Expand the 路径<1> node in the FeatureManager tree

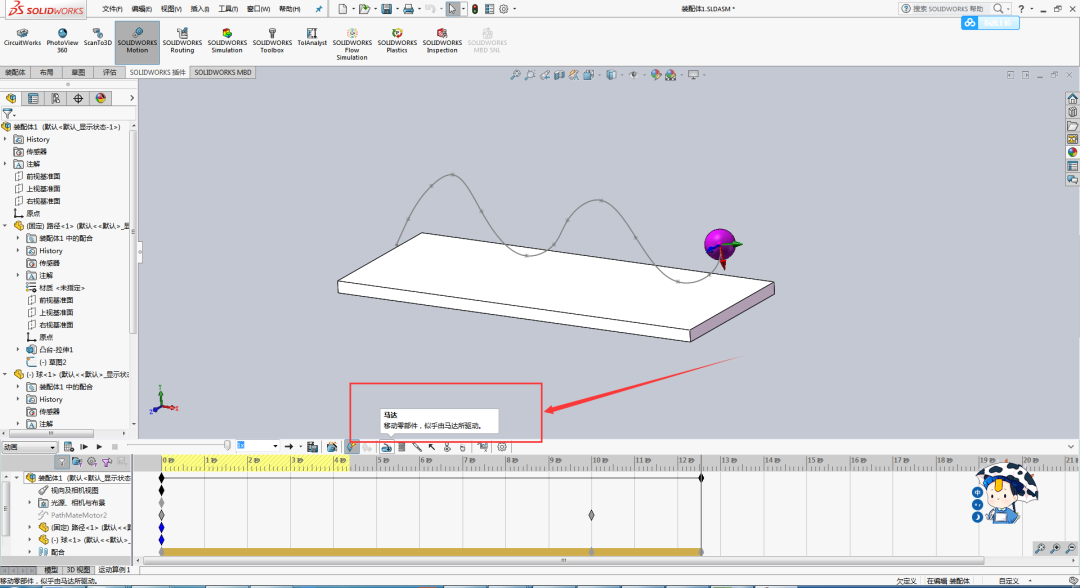point(6,225)
